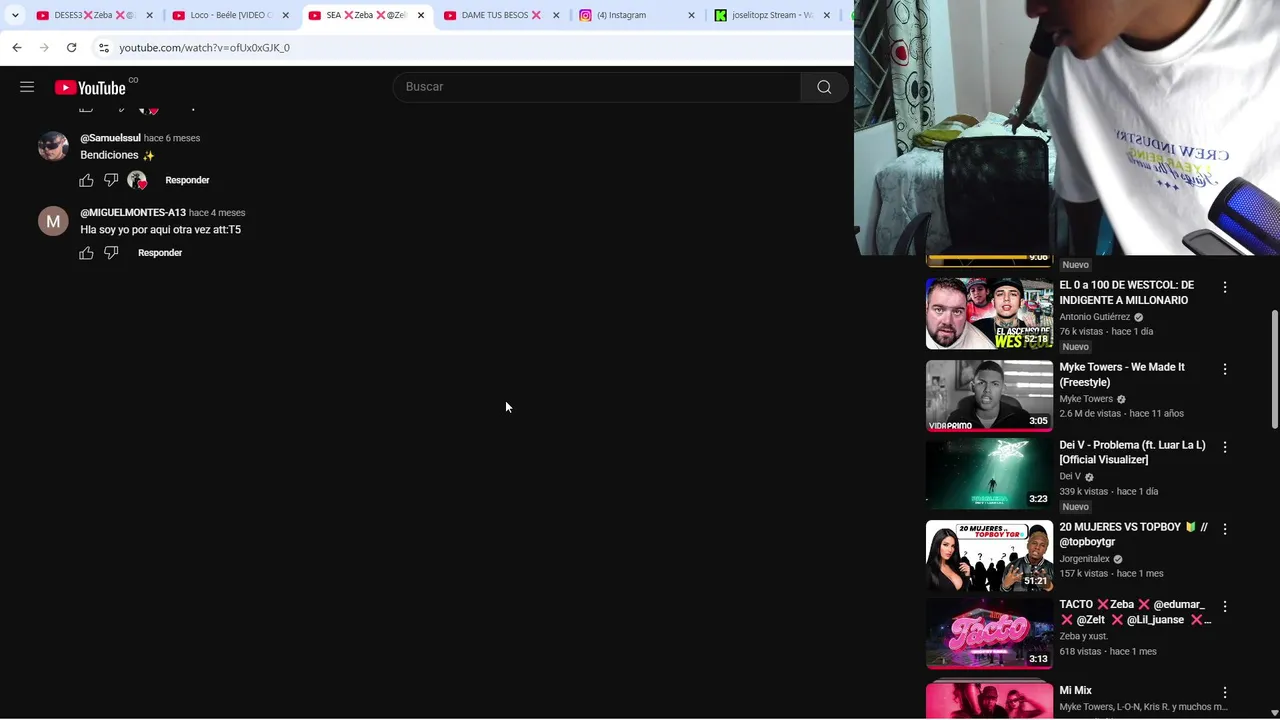Viewport: 1280px width, 720px height.
Task: Open options menu for WESTCOL video
Action: click(x=1225, y=287)
